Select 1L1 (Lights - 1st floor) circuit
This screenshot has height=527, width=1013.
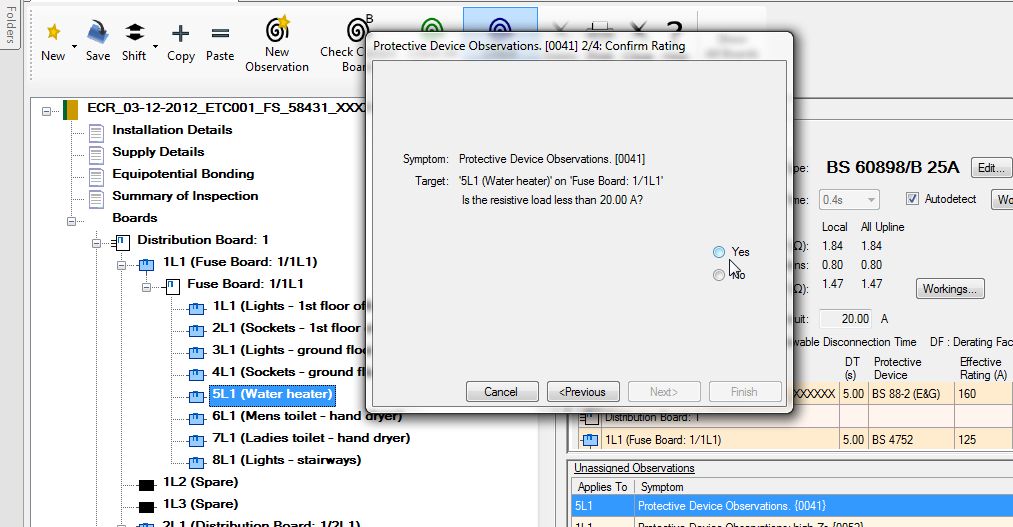pos(289,305)
